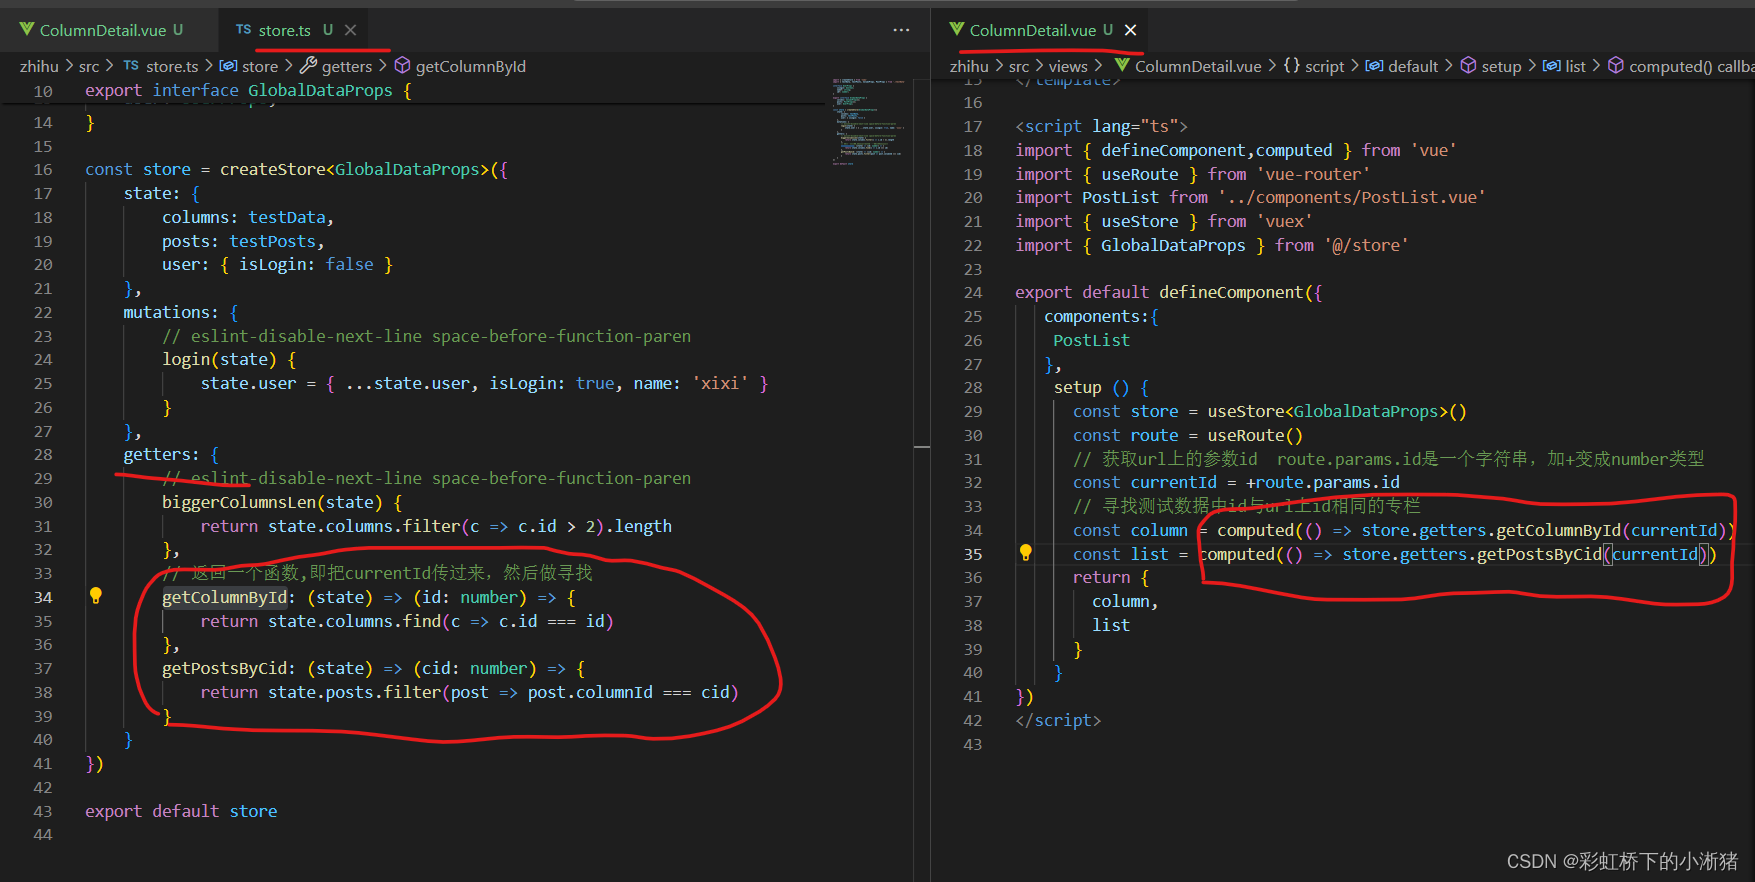Click the 'setup' breadcrumb in the right editor

[x=1501, y=66]
